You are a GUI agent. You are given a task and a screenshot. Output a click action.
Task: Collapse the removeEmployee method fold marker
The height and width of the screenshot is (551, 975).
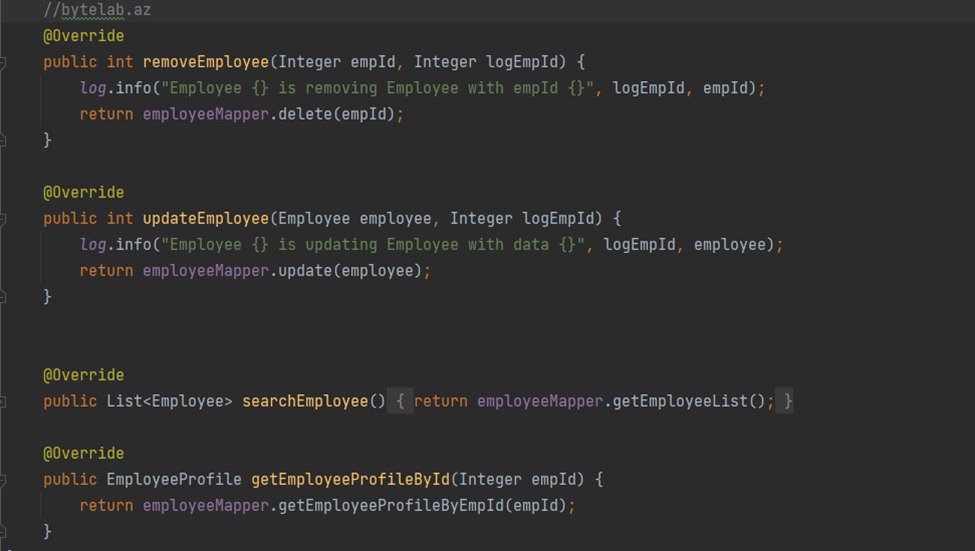[x=3, y=62]
